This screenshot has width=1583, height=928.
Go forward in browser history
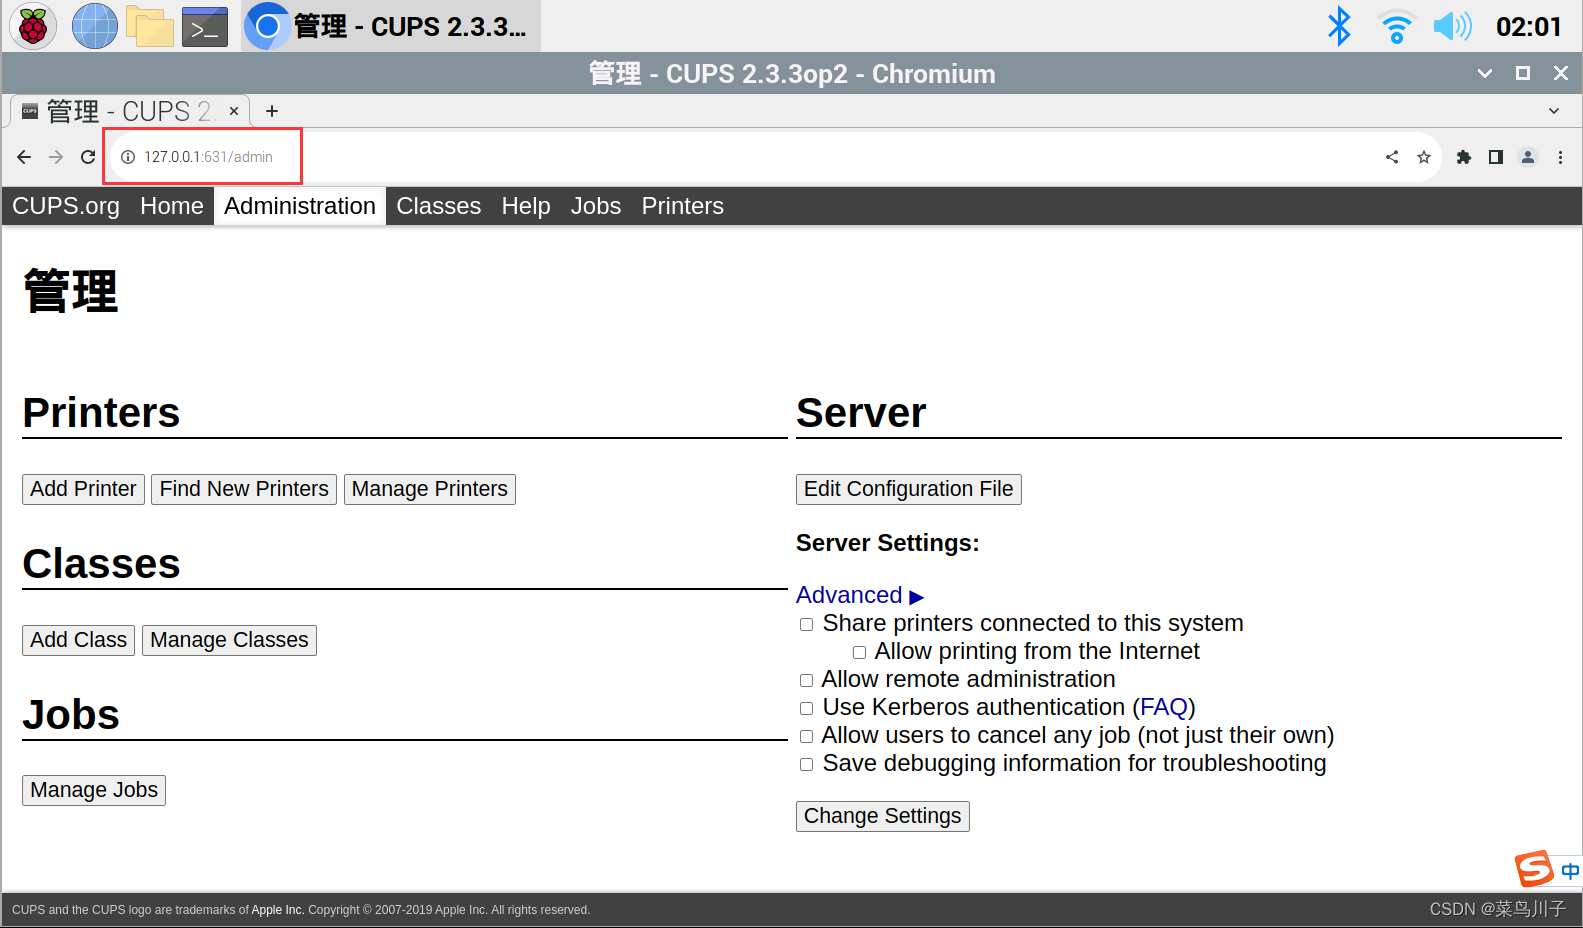56,157
